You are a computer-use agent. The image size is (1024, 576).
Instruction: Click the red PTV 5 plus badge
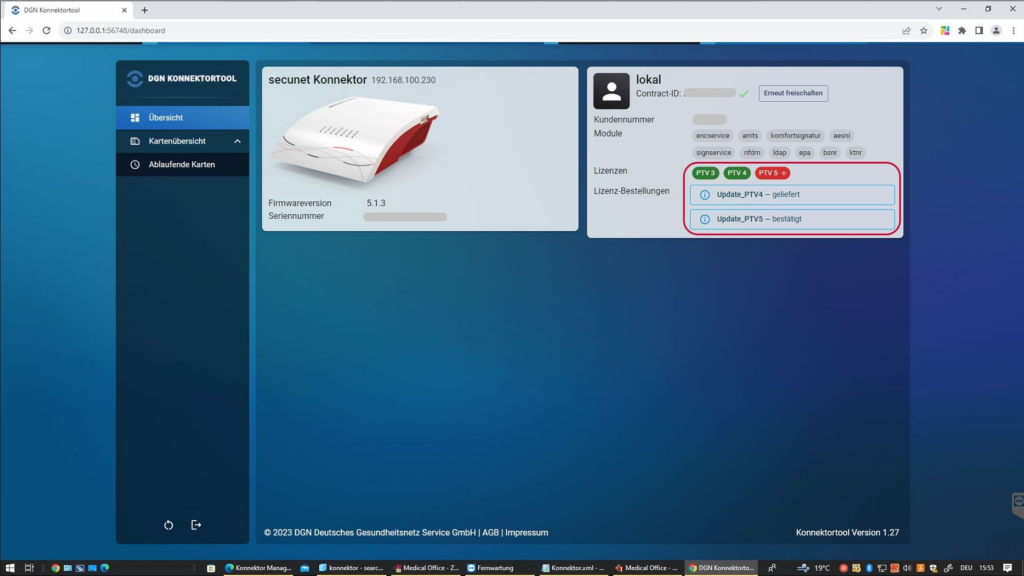coord(772,173)
